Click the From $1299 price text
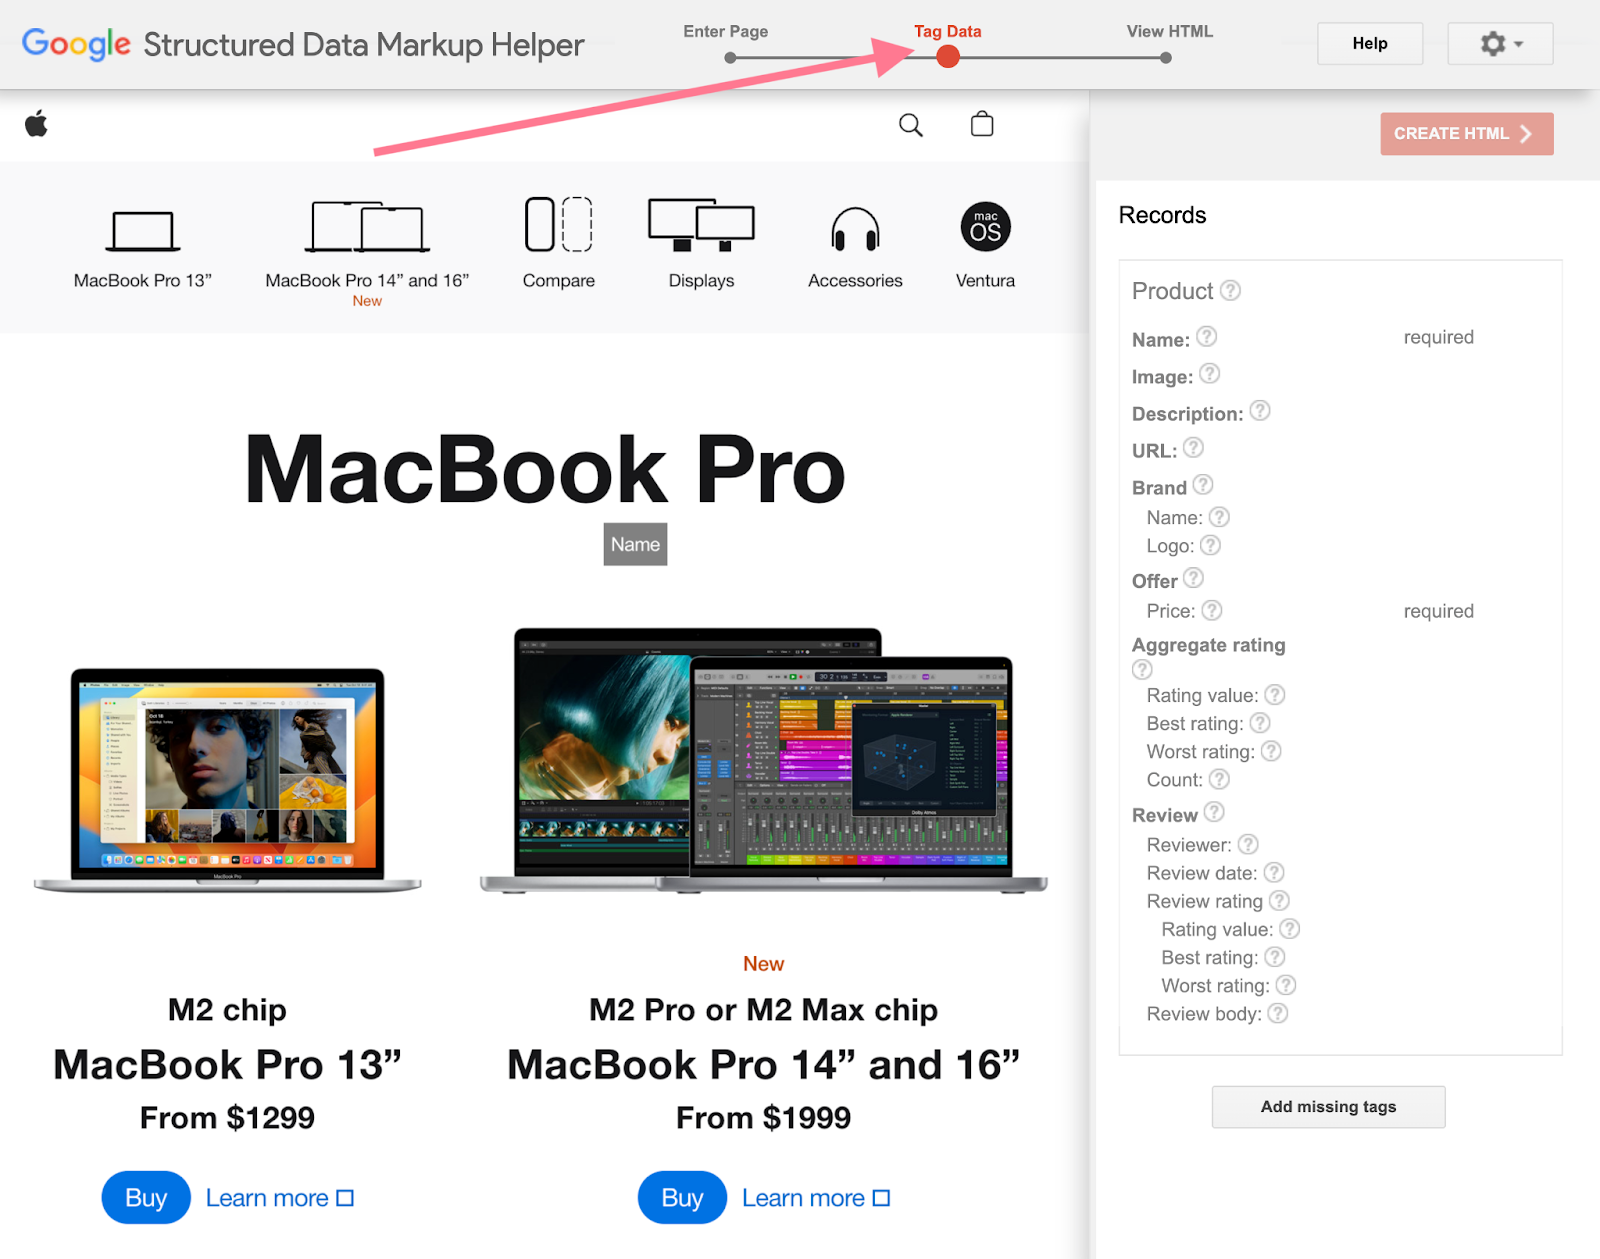Screen dimensions: 1600x1259 pos(227,1117)
